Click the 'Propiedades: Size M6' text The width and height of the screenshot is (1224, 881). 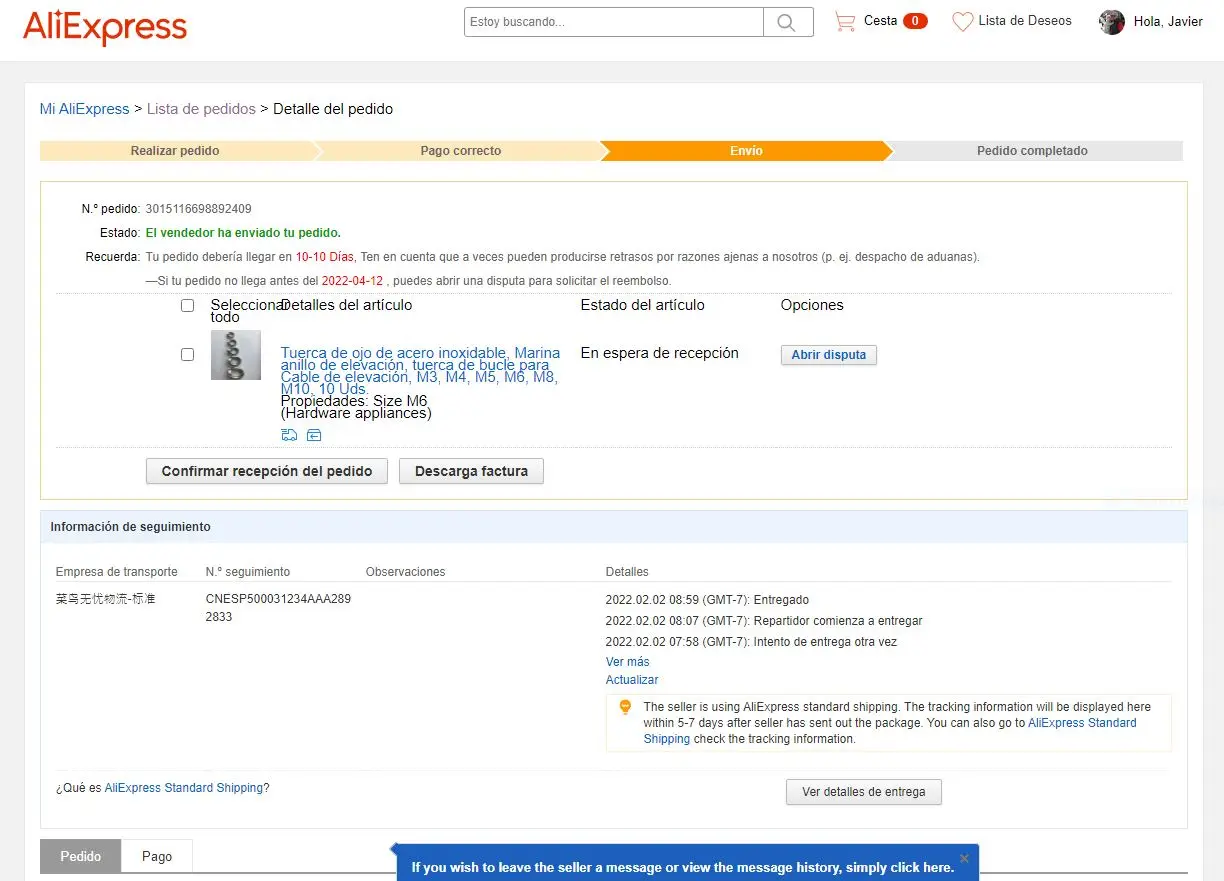[354, 401]
